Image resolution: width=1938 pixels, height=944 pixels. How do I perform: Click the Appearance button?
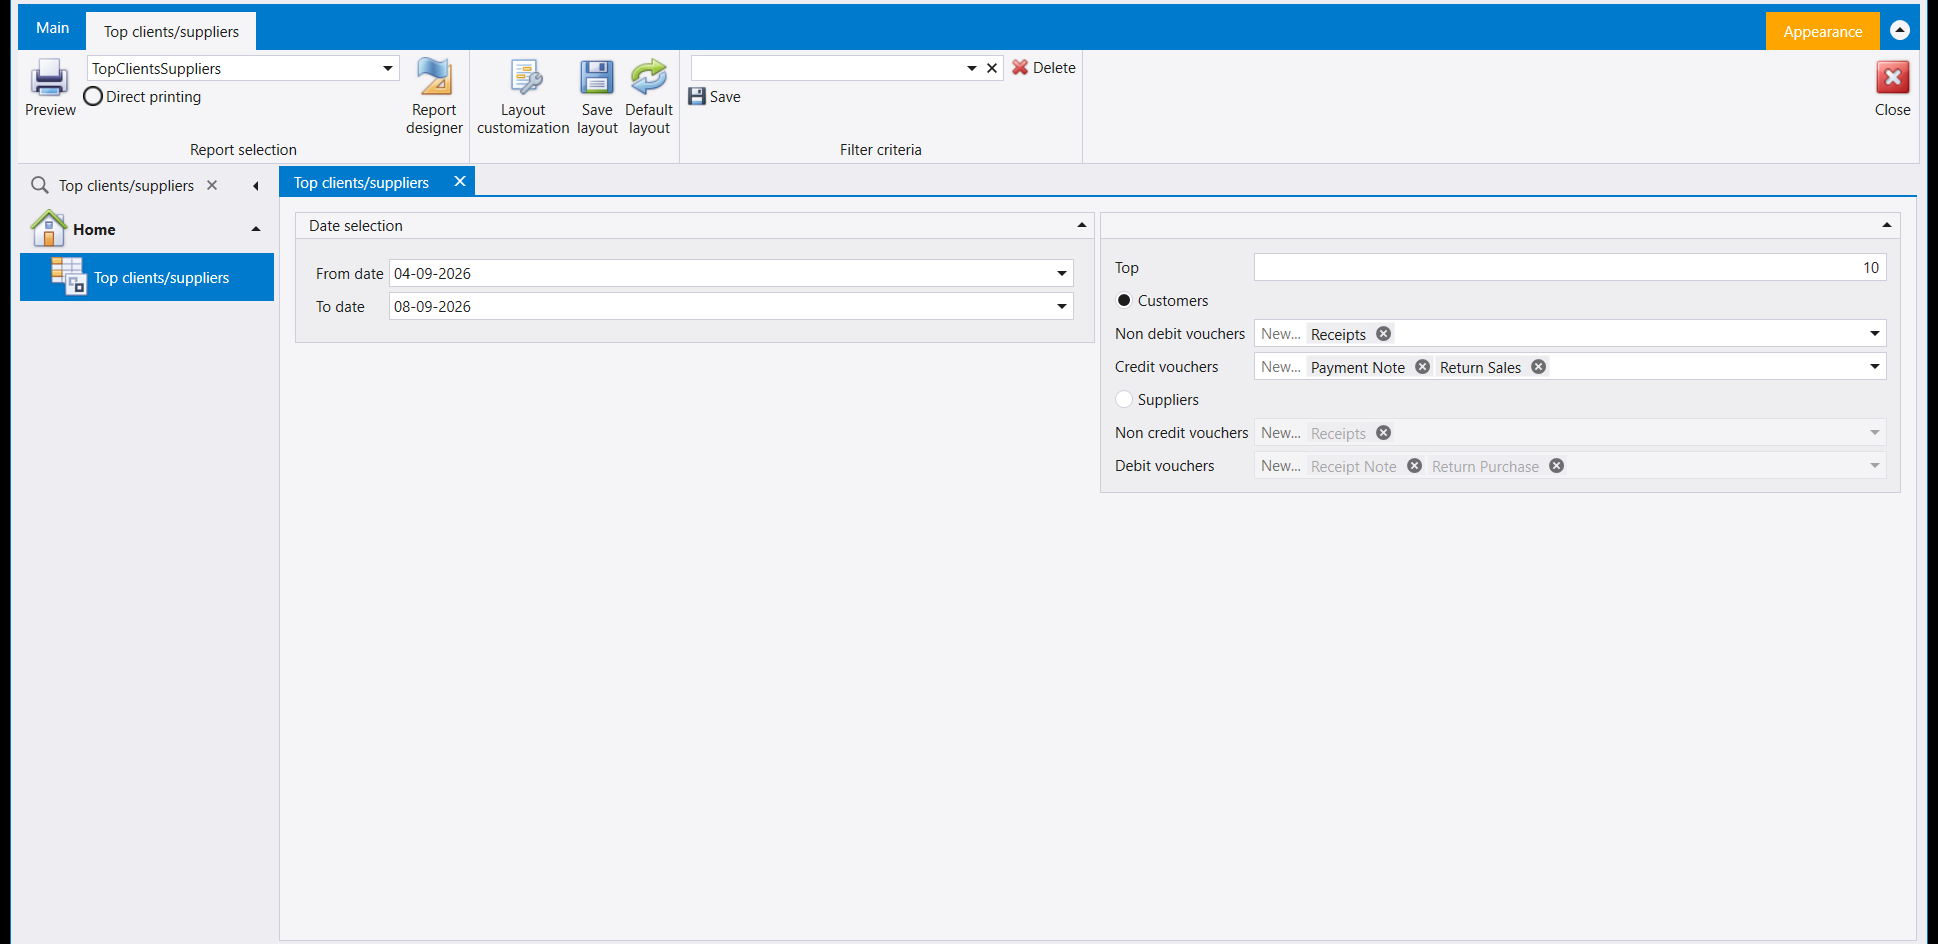pos(1822,31)
